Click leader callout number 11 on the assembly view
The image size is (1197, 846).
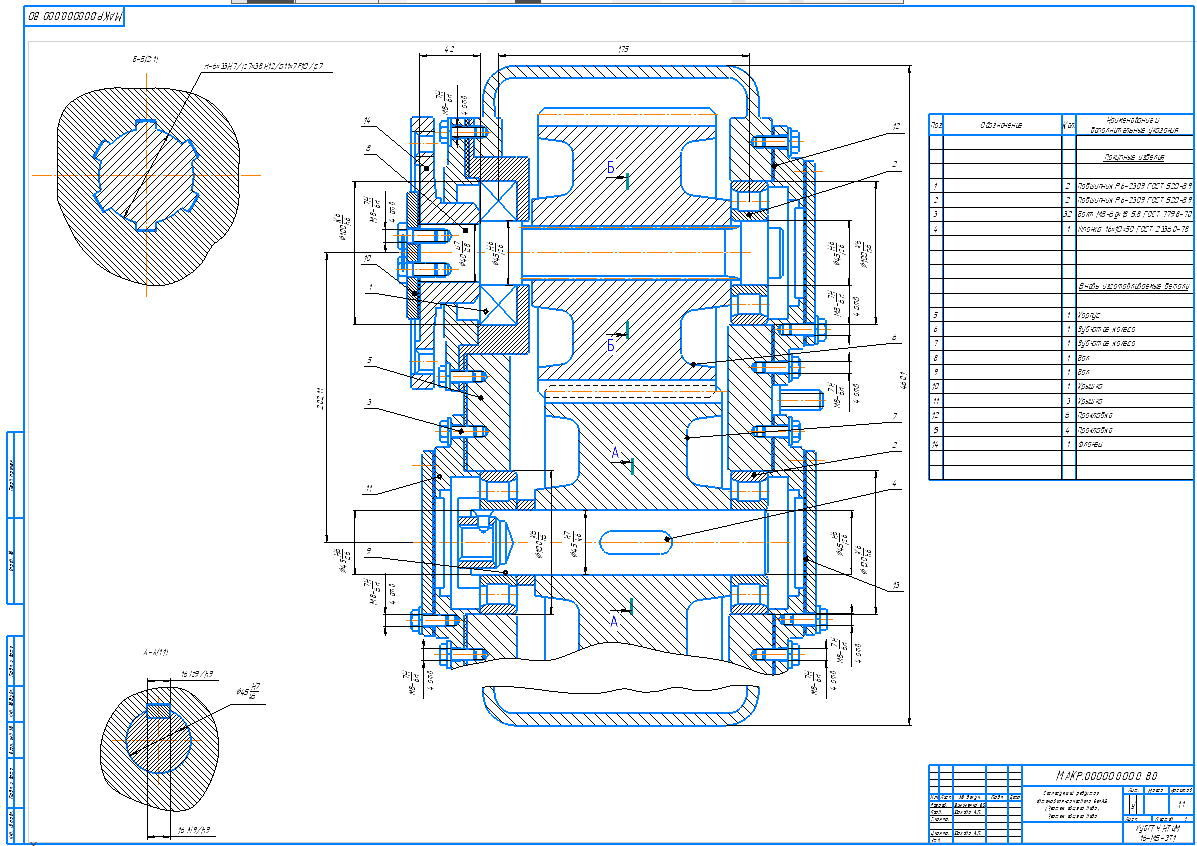coord(368,489)
